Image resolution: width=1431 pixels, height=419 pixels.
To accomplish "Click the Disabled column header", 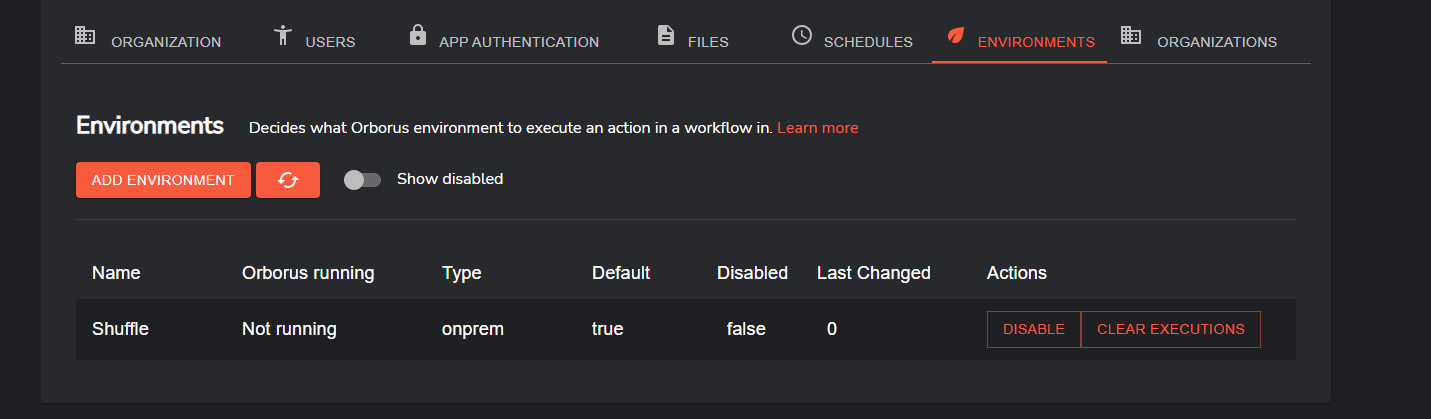I will point(752,273).
